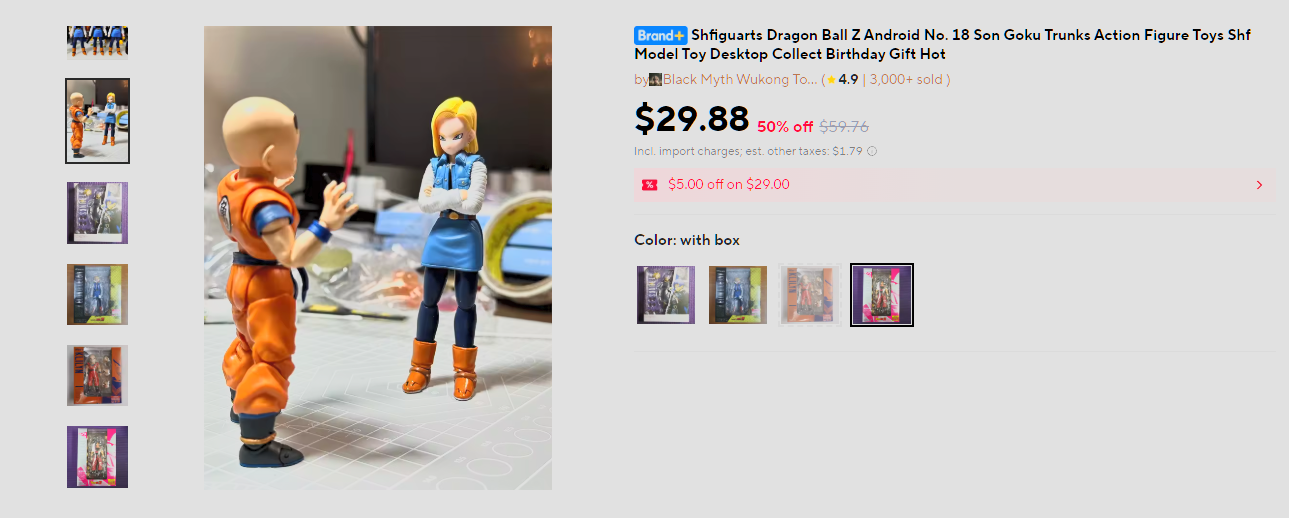The width and height of the screenshot is (1289, 518).
Task: Click the Brand+ badge icon
Action: coord(660,35)
